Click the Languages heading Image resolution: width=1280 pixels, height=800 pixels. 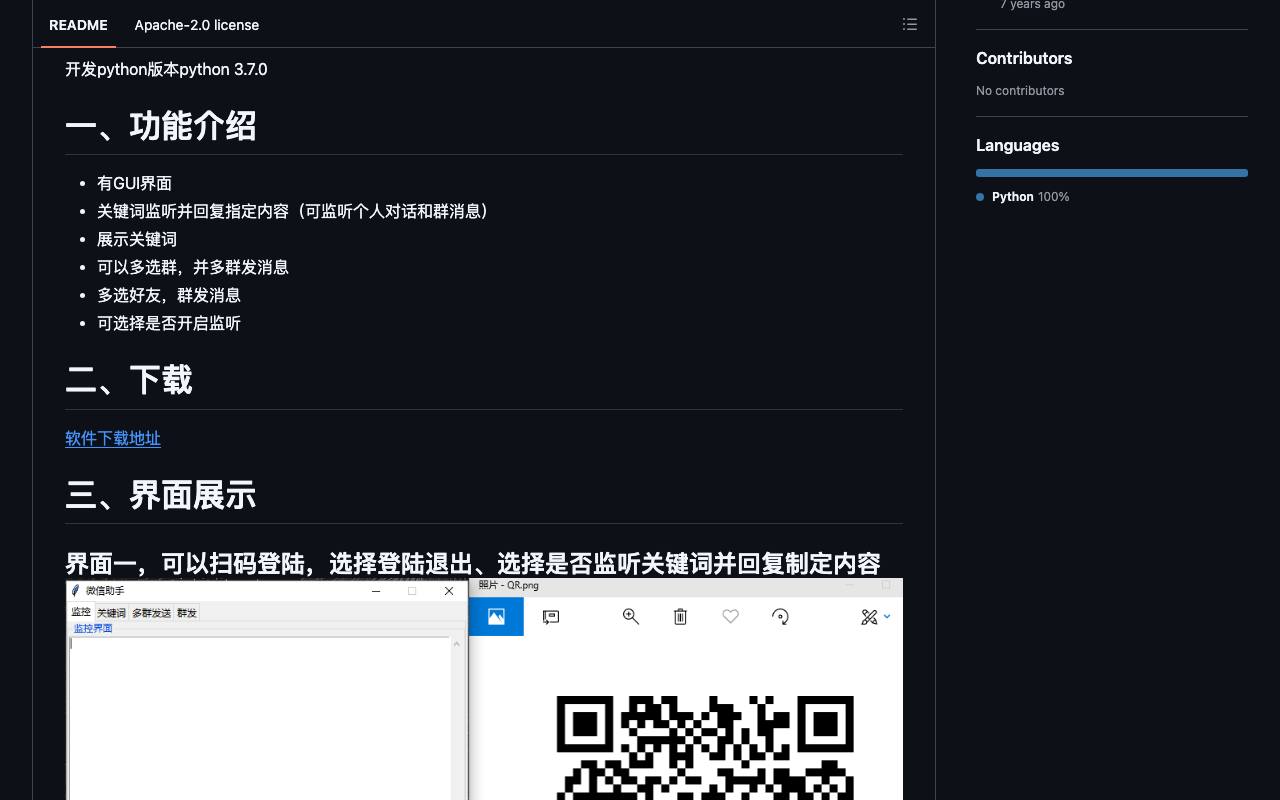pos(1017,145)
